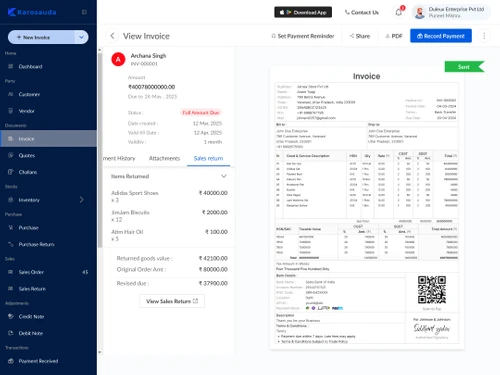This screenshot has width=500, height=375.
Task: Click the green Sent ribbon
Action: click(464, 67)
